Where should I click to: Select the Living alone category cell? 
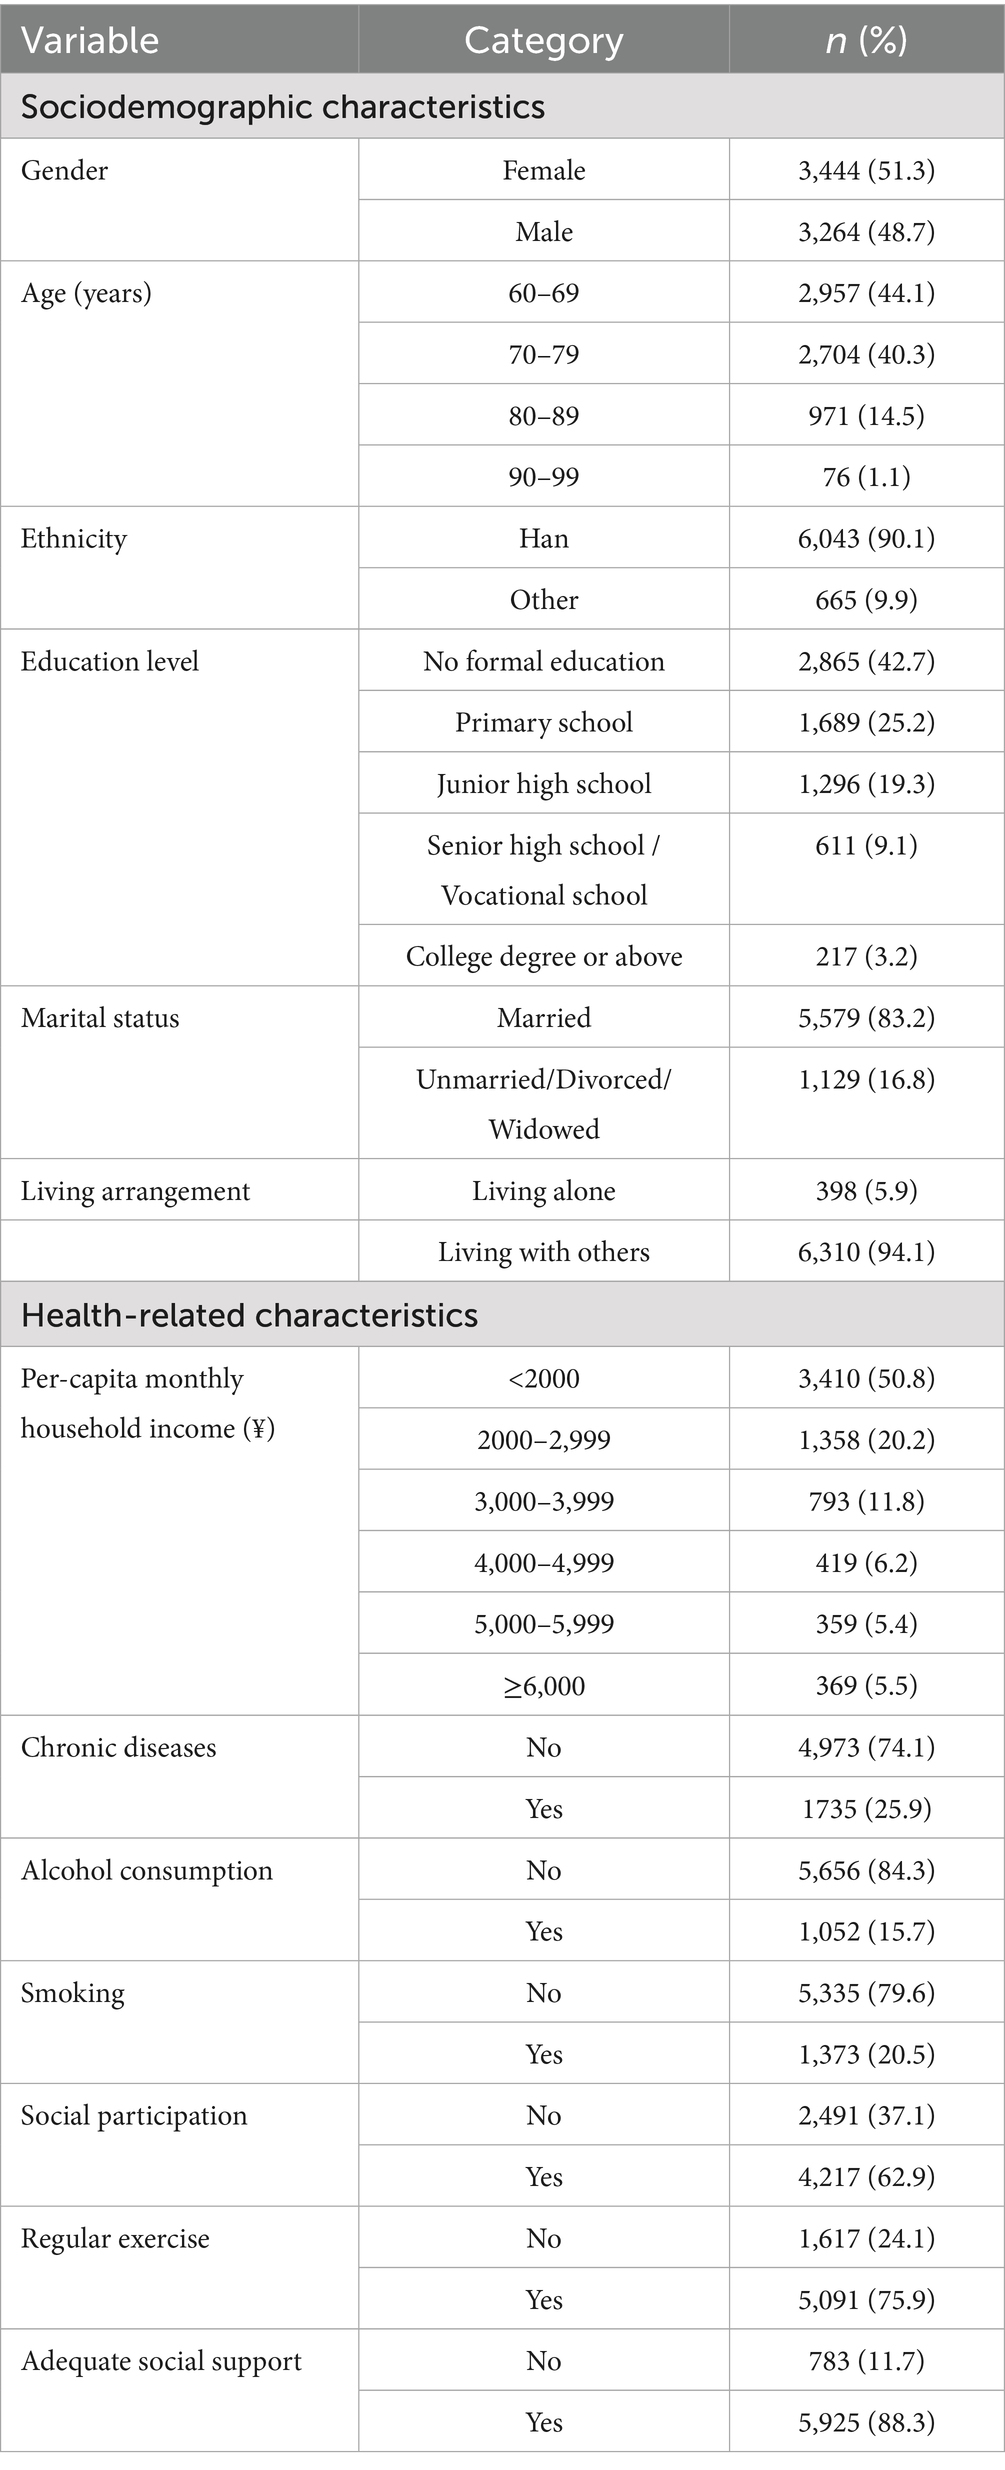click(543, 1191)
